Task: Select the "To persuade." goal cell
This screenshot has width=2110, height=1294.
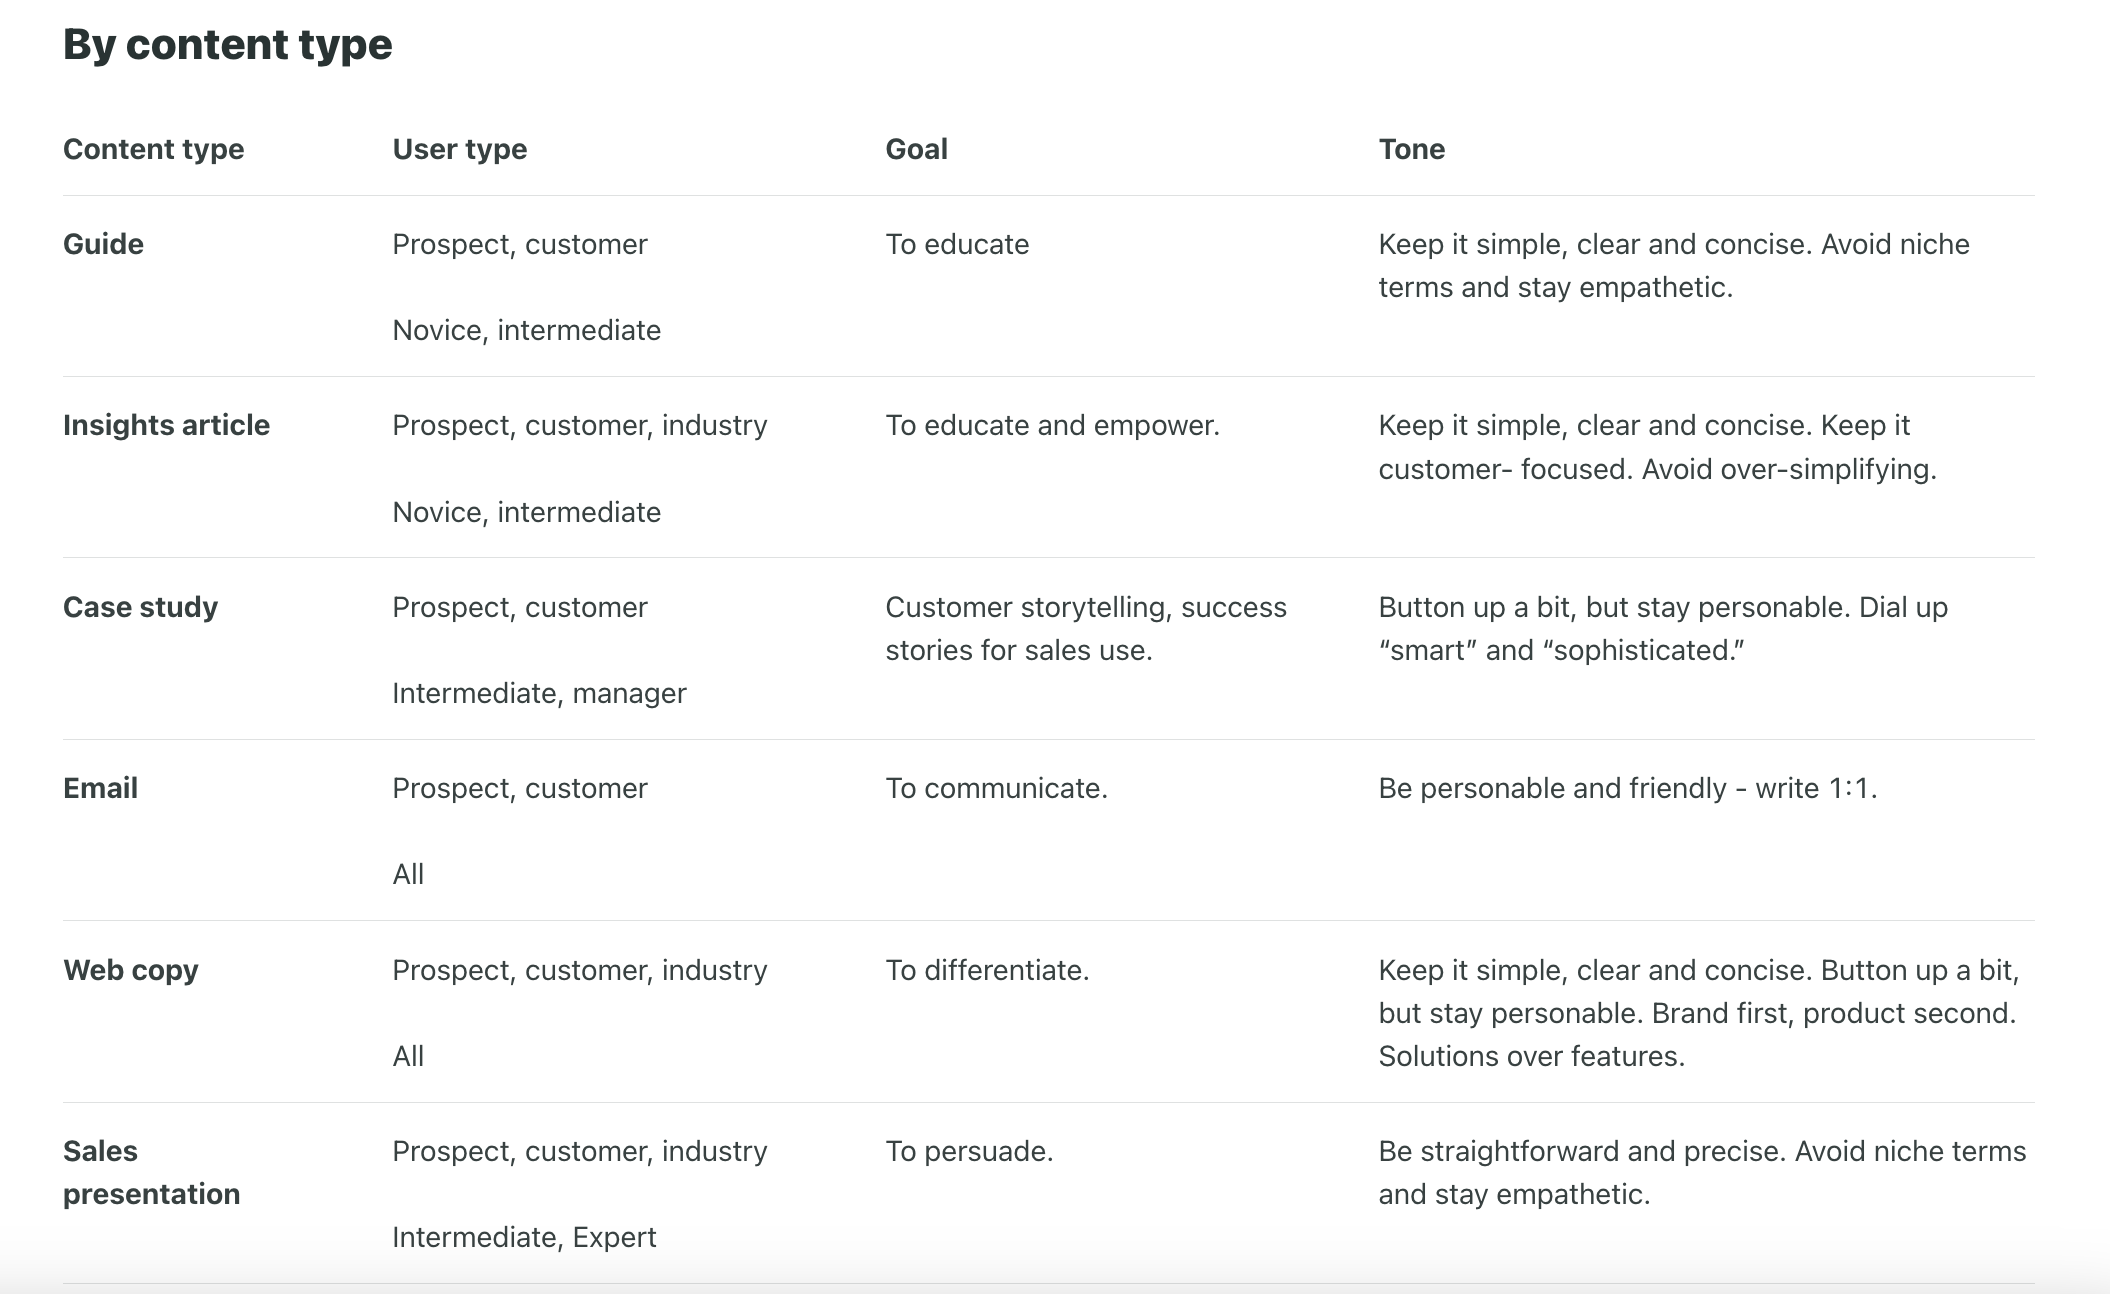Action: coord(969,1151)
